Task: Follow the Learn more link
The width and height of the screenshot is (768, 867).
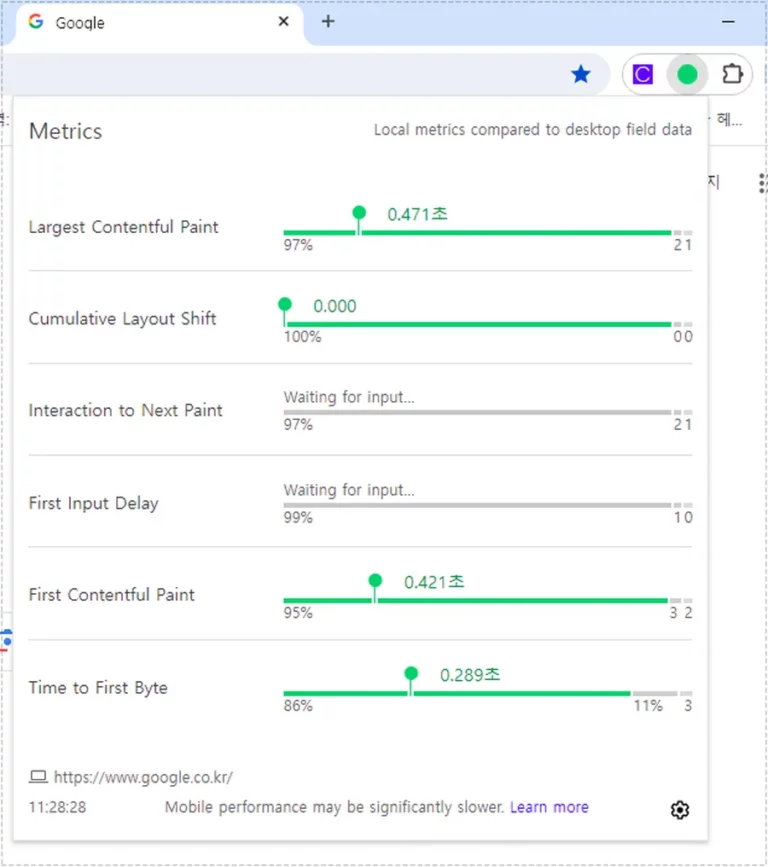Action: 549,807
